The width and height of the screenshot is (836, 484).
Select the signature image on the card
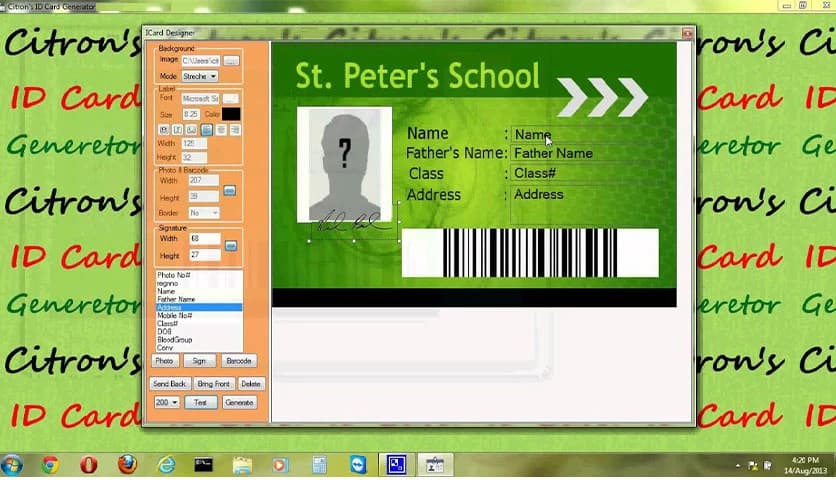[354, 222]
